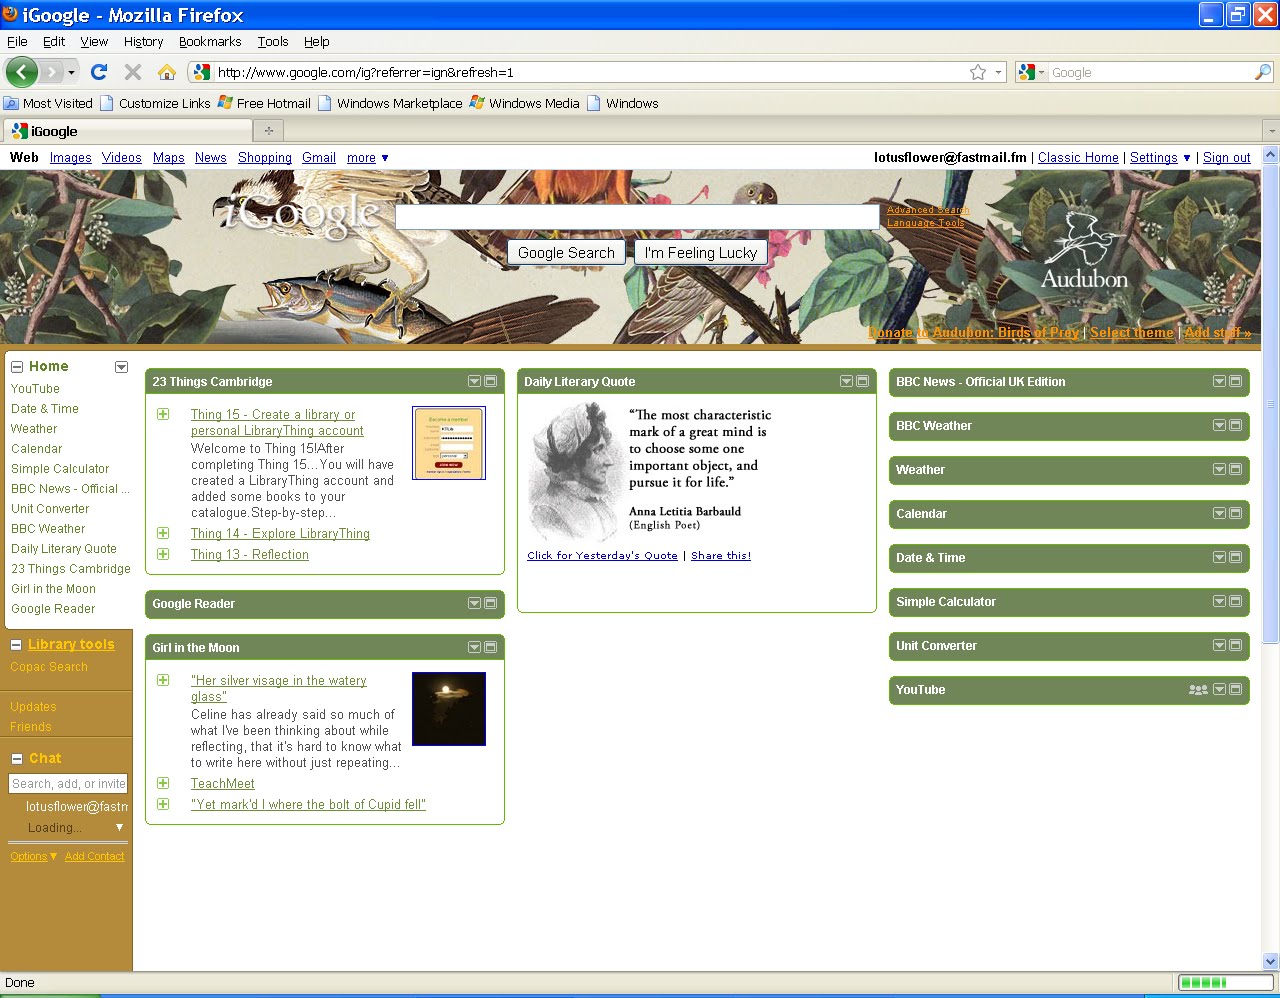Reload the page with the refresh icon
This screenshot has width=1280, height=998.
tap(98, 72)
